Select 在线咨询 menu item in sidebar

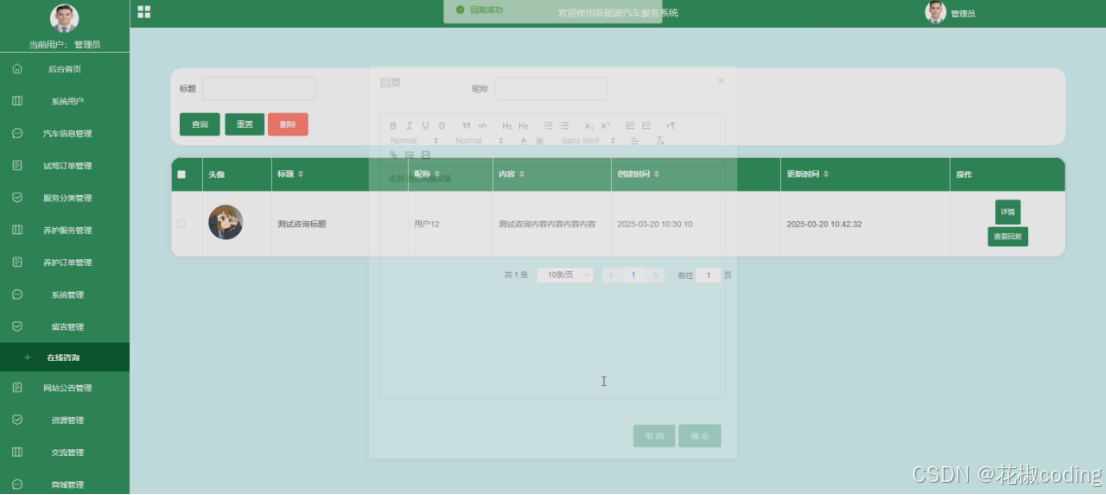tap(65, 358)
